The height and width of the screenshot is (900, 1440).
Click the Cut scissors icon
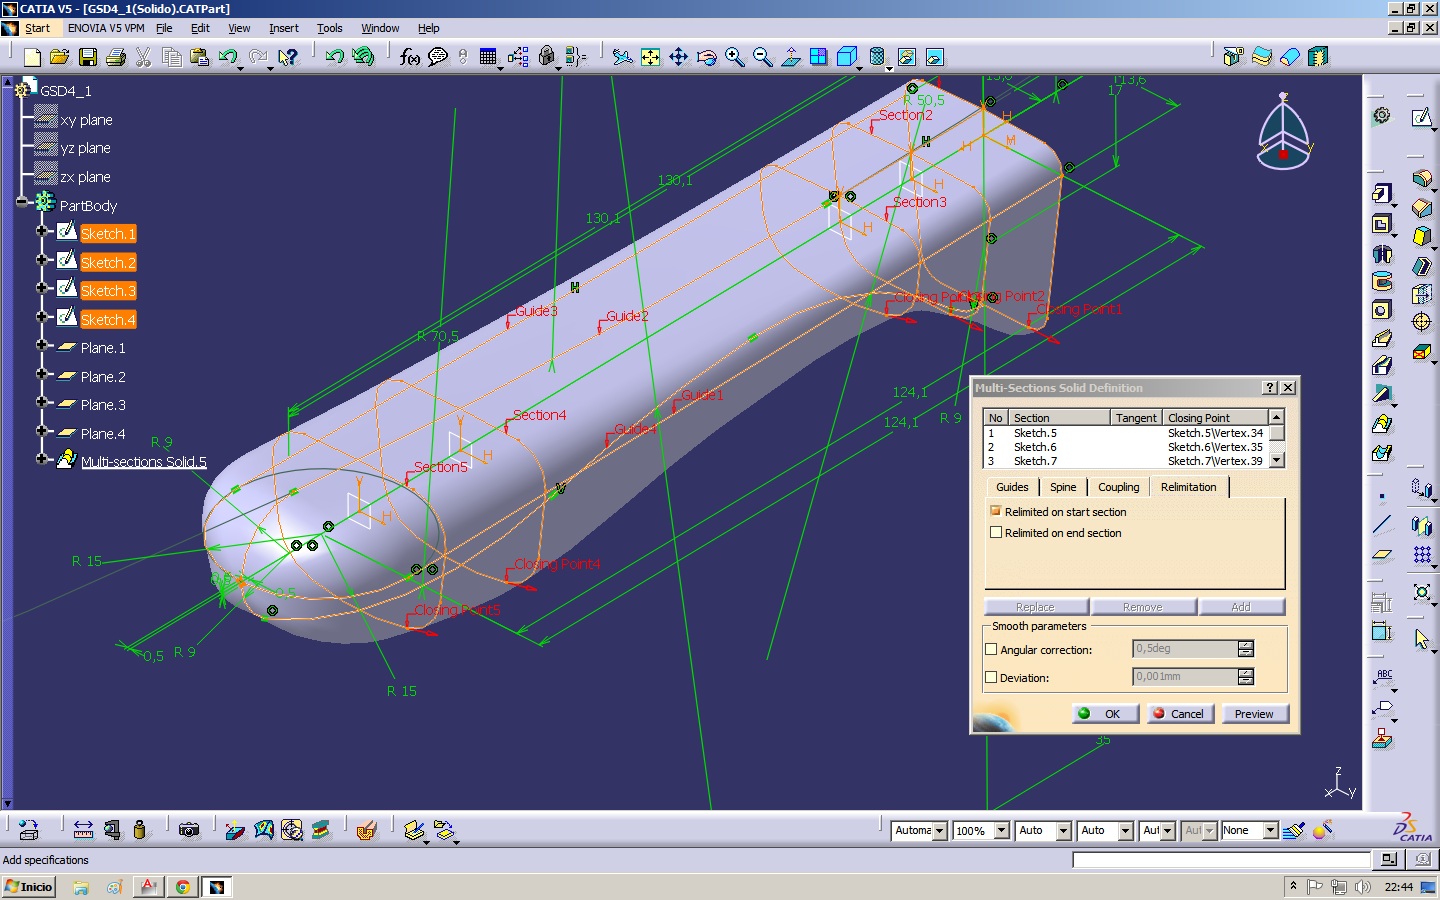[144, 57]
